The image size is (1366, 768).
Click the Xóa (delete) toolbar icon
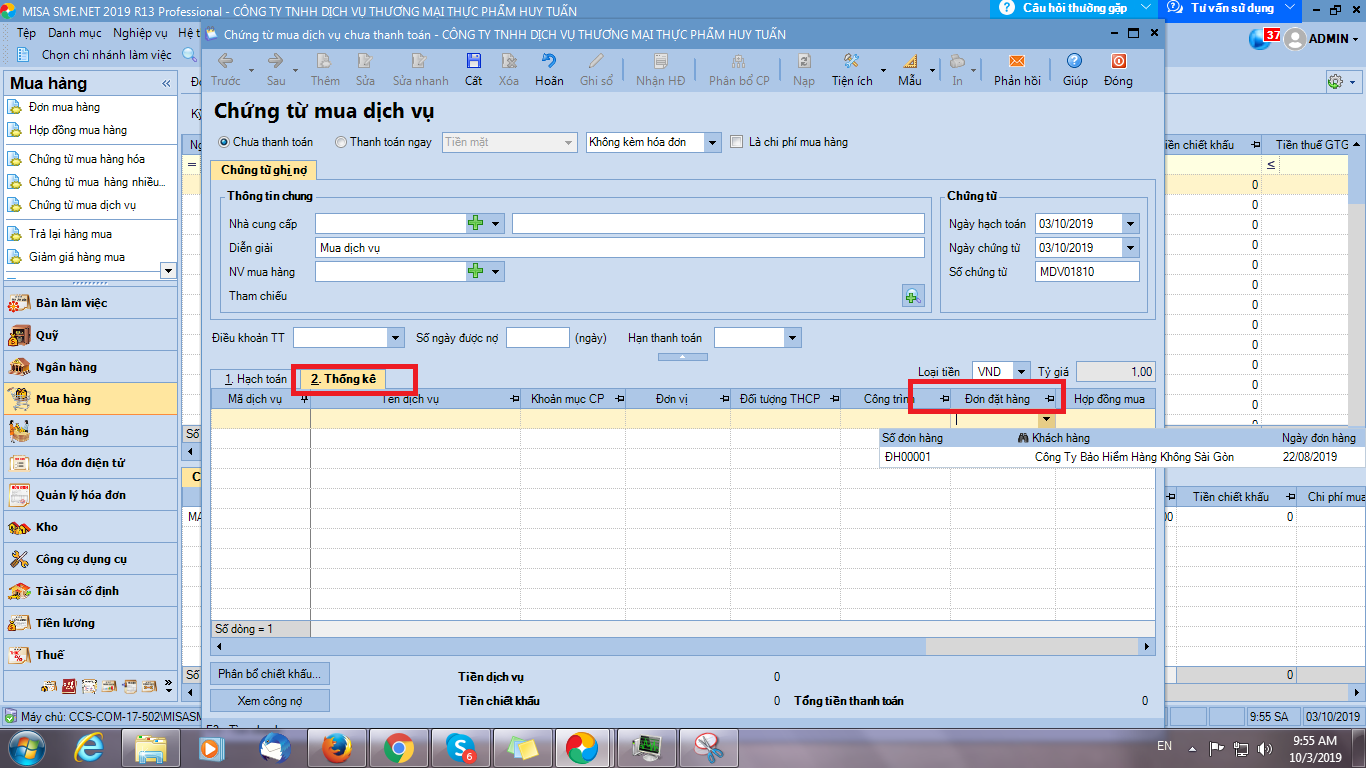coord(509,61)
